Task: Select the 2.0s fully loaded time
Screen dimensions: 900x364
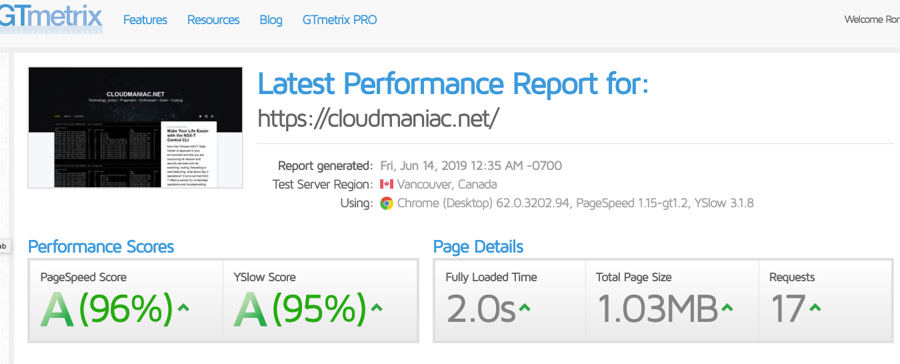Action: pos(480,309)
